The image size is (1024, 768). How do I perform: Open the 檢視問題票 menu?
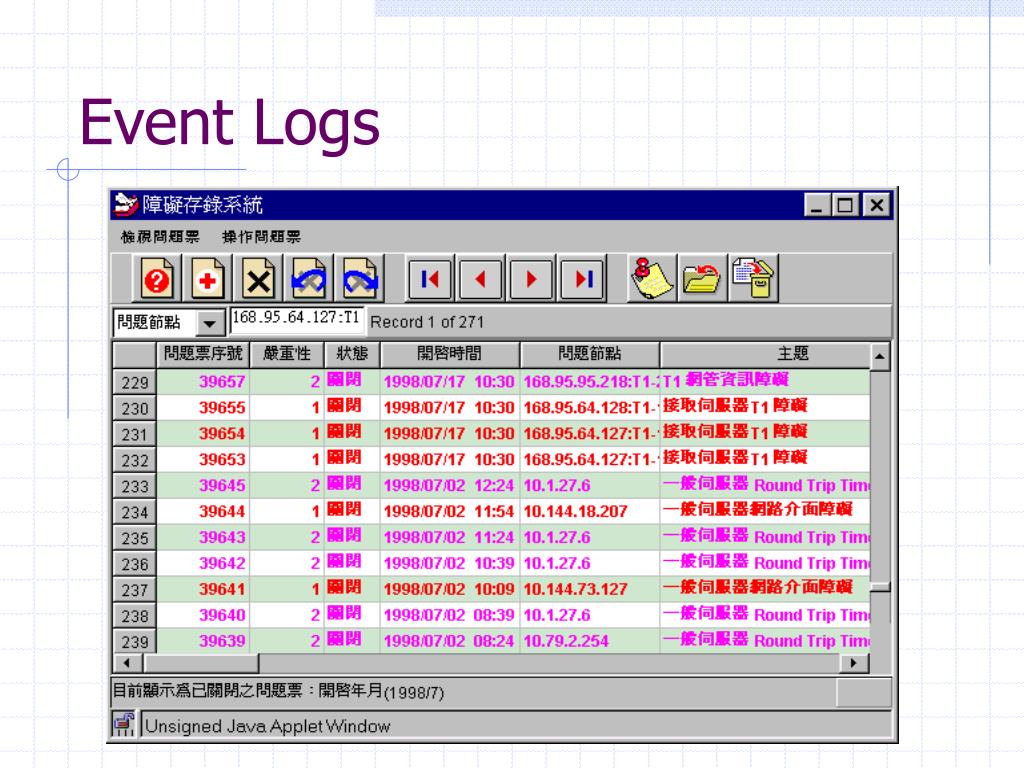click(x=160, y=237)
